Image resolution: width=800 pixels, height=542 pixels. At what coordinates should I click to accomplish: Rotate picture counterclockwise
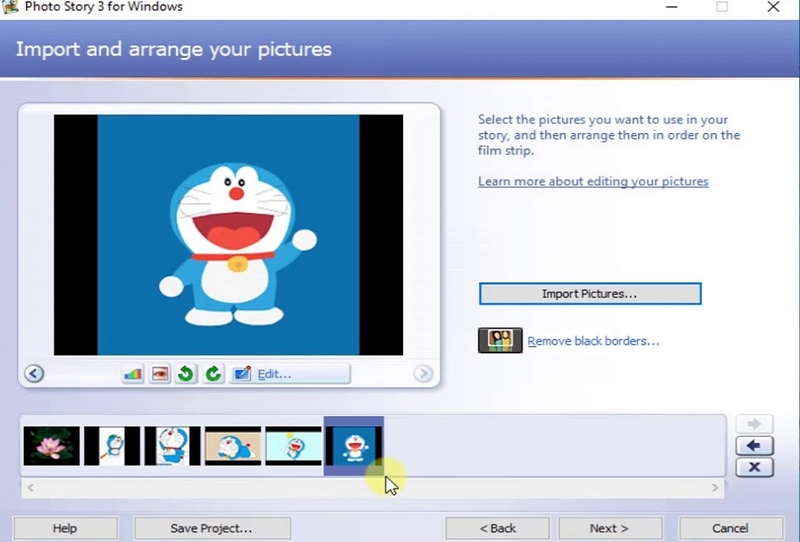[186, 374]
